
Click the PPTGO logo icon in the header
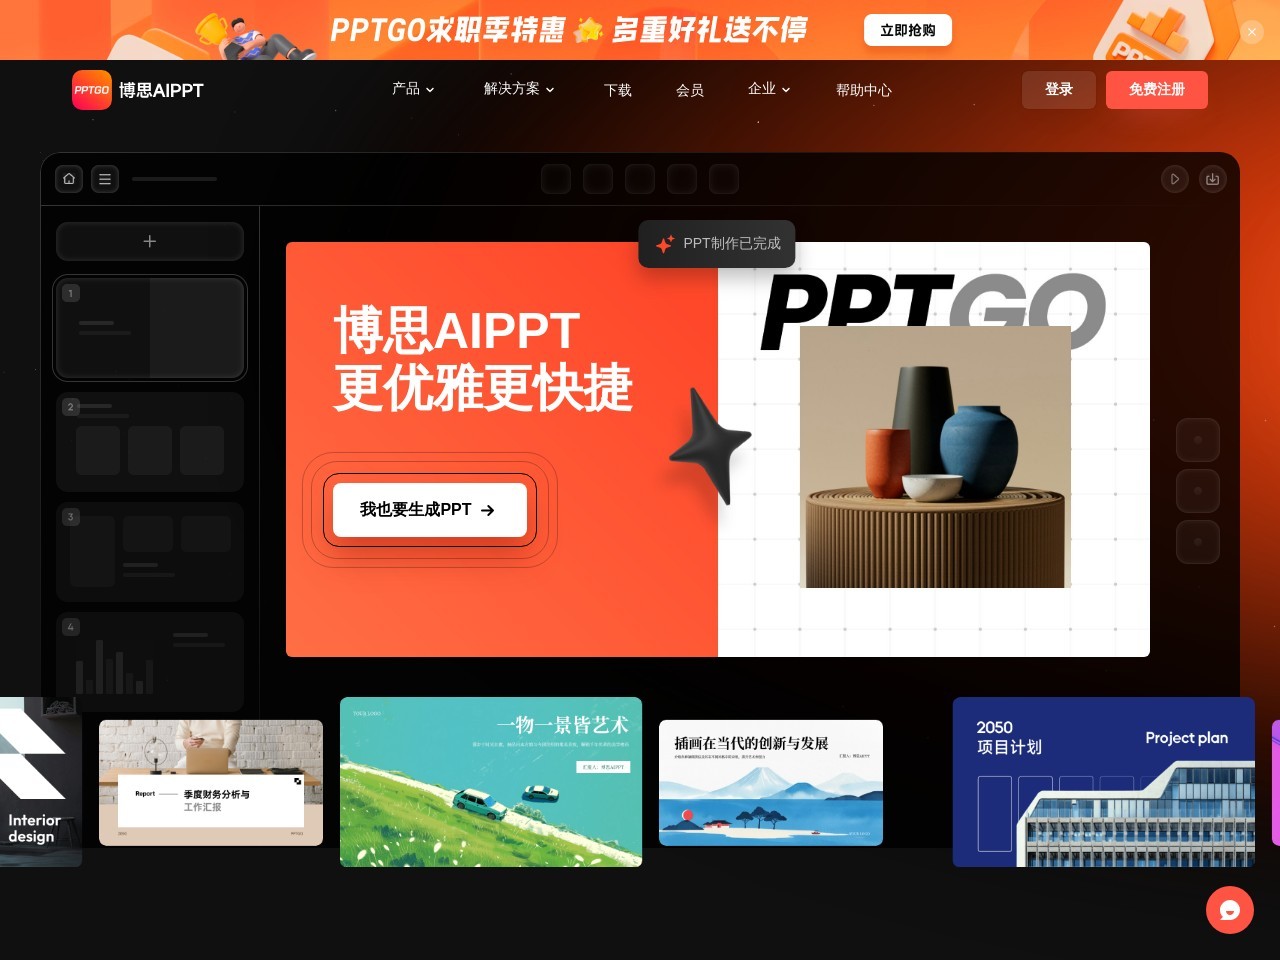click(x=91, y=90)
